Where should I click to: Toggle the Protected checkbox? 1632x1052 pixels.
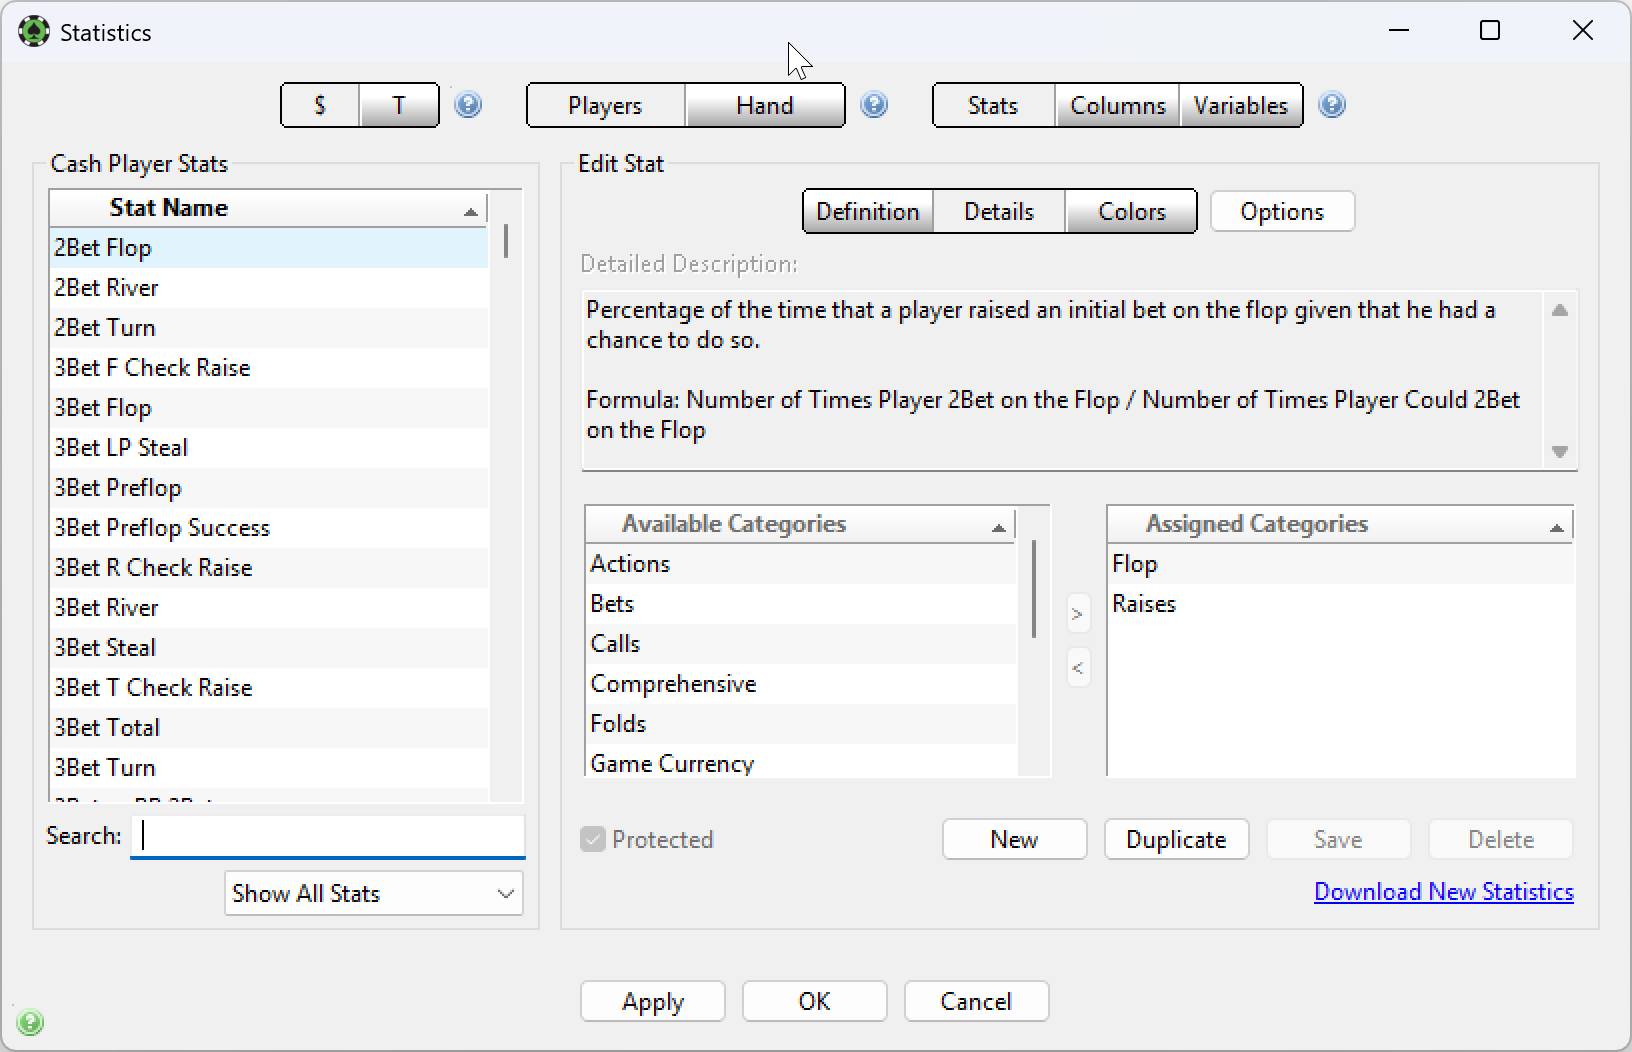(x=593, y=839)
